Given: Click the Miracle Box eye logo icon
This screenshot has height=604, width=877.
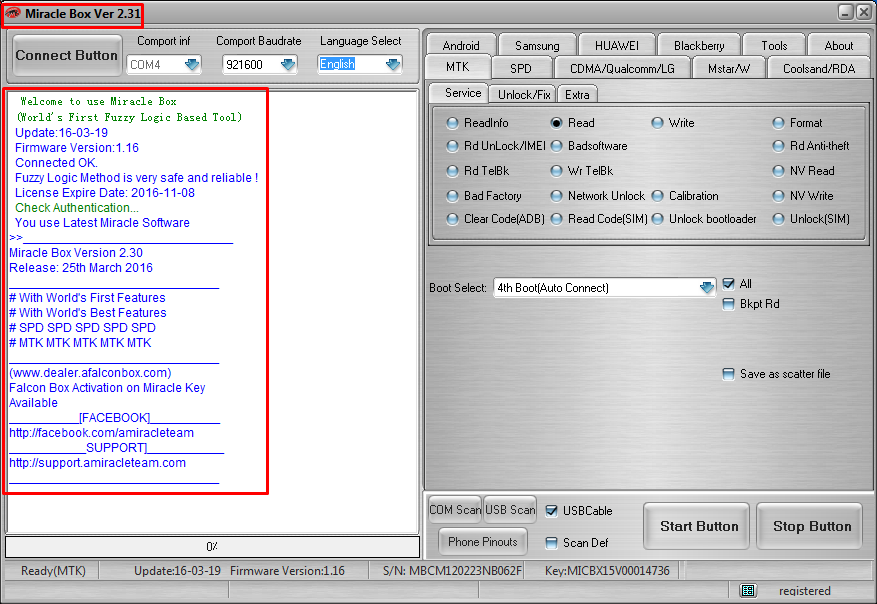Looking at the screenshot, I should [x=13, y=13].
